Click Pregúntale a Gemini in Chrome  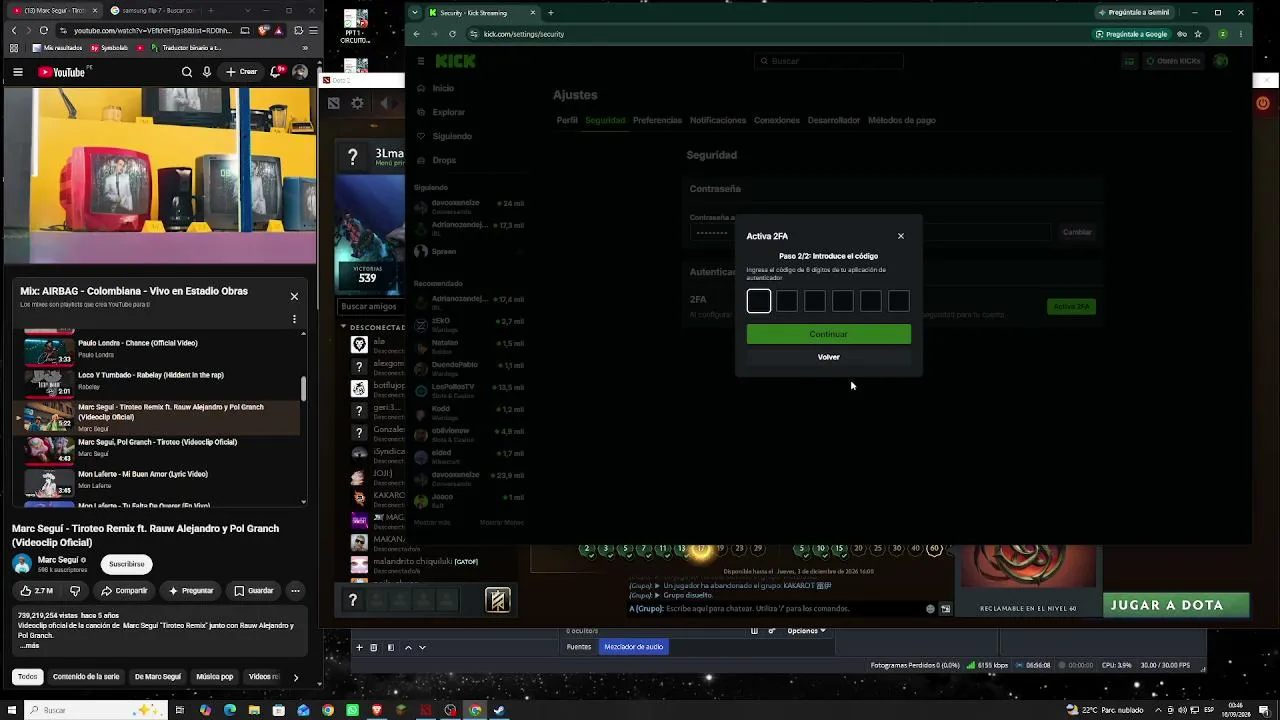click(x=1133, y=13)
